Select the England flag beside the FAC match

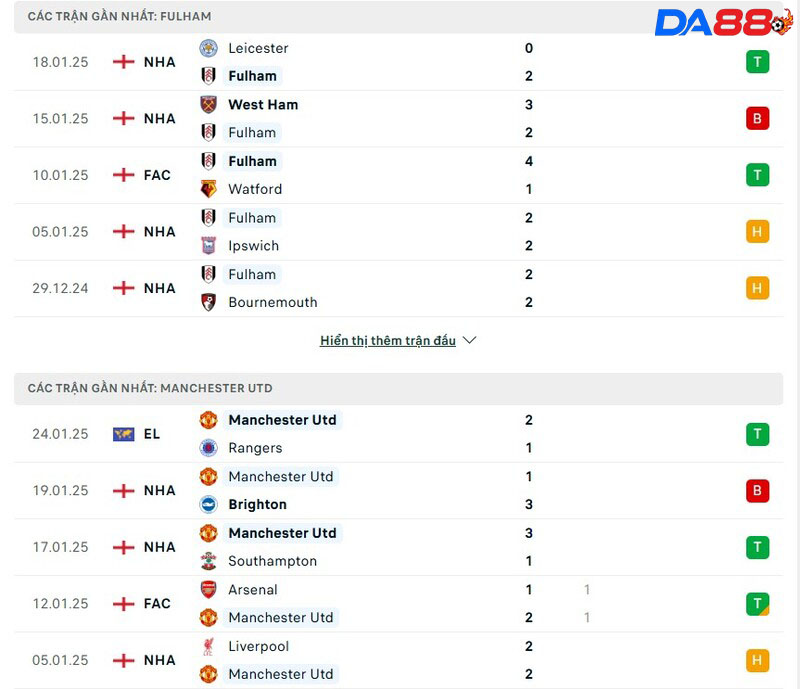tap(122, 175)
